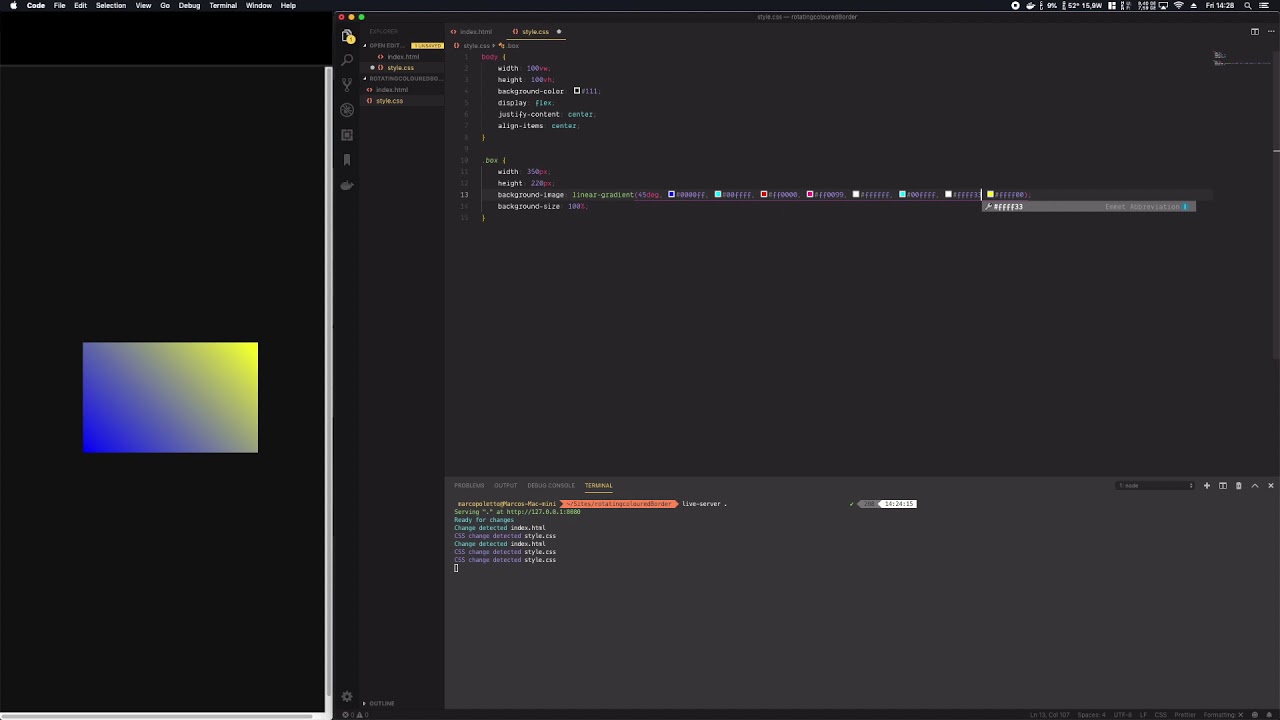Open the Wi-Fi menu bar icon
Screen dimensions: 1280x720
point(1178,5)
